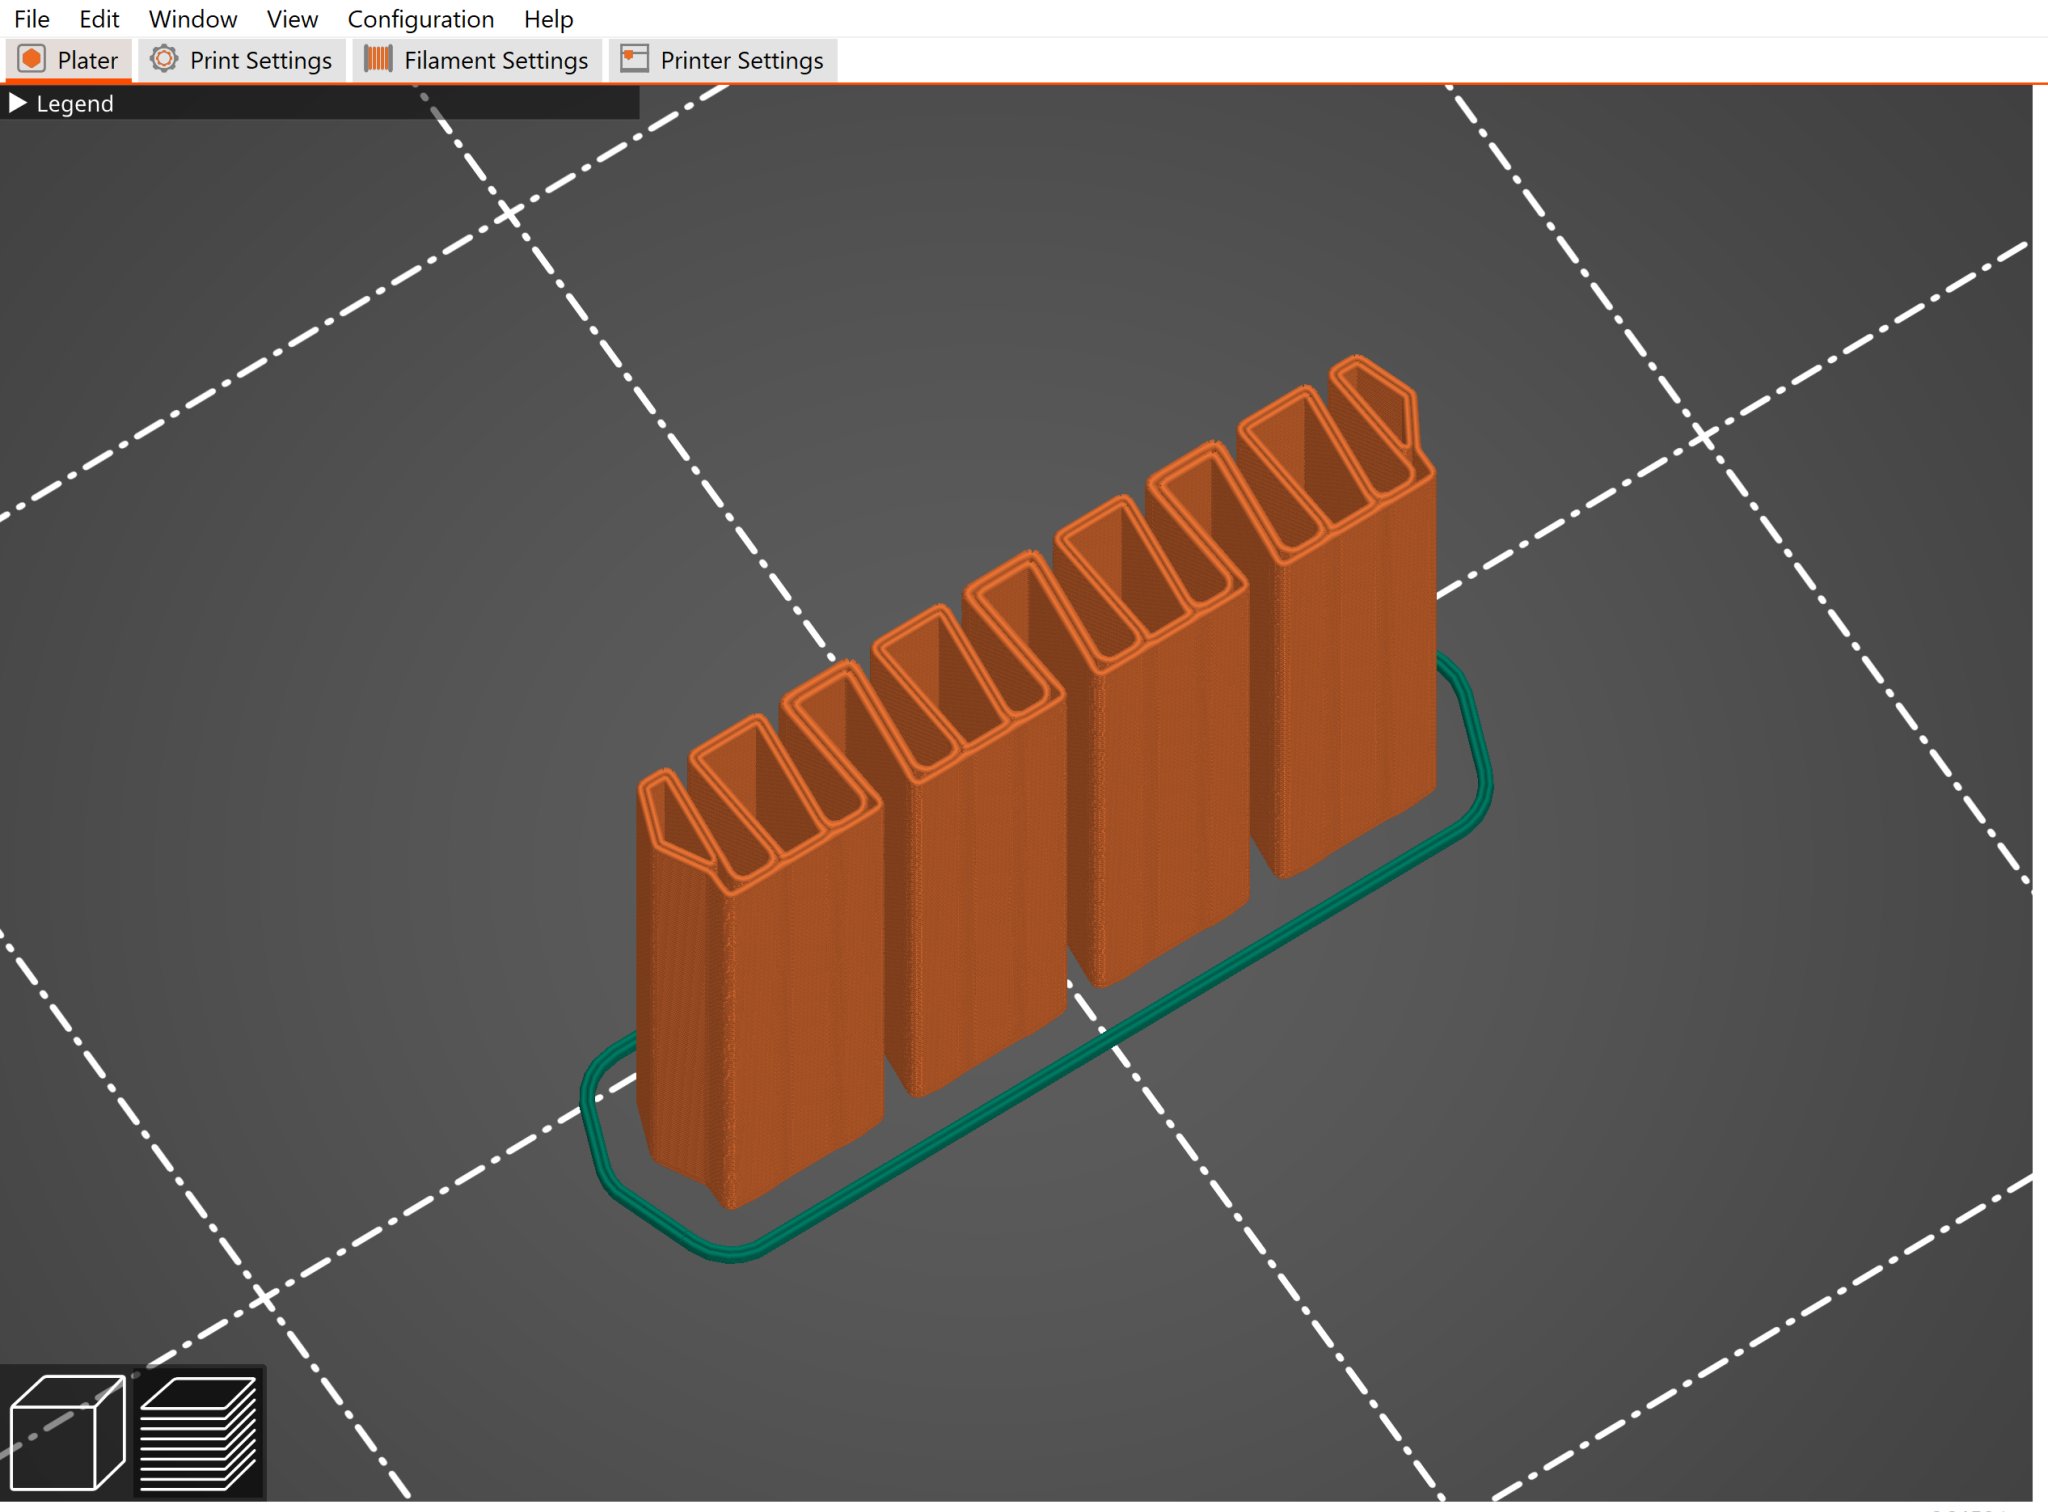Expand the Legend panel triangle
Viewport: 2048px width, 1512px height.
[x=17, y=103]
